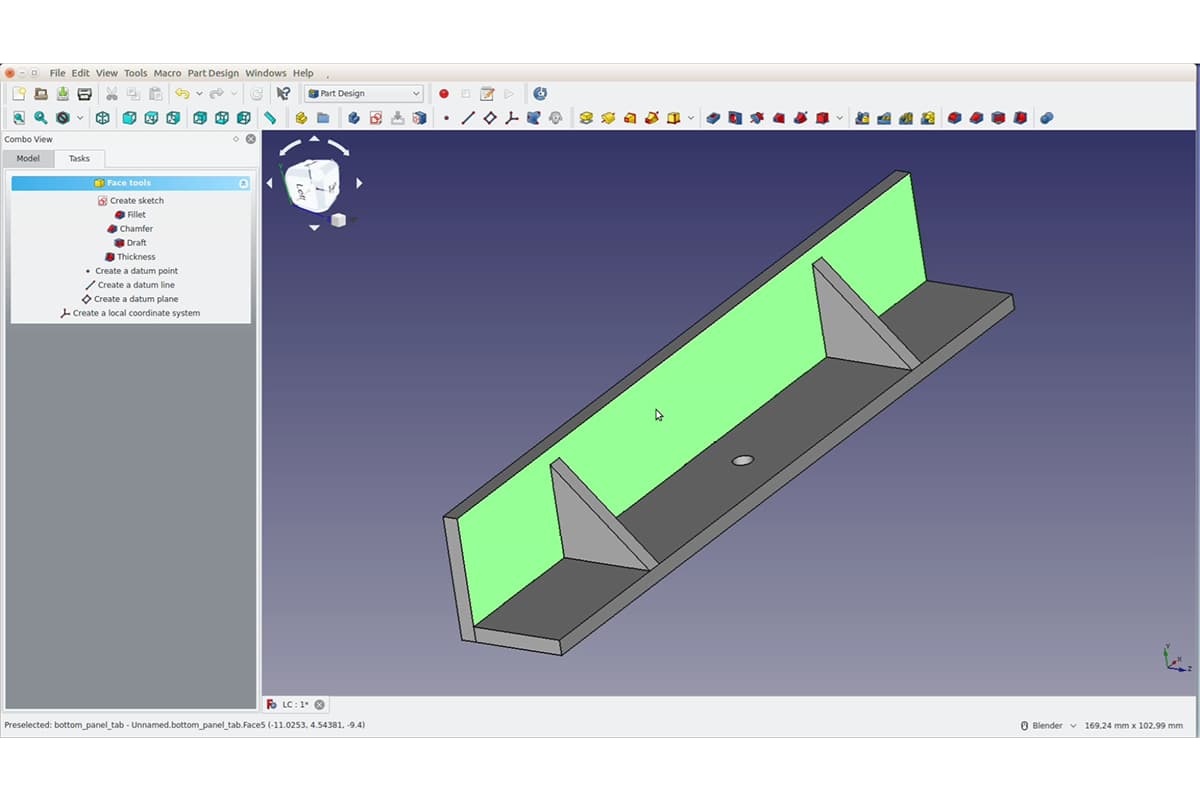
Task: Select the Tasks tab
Action: pos(79,158)
